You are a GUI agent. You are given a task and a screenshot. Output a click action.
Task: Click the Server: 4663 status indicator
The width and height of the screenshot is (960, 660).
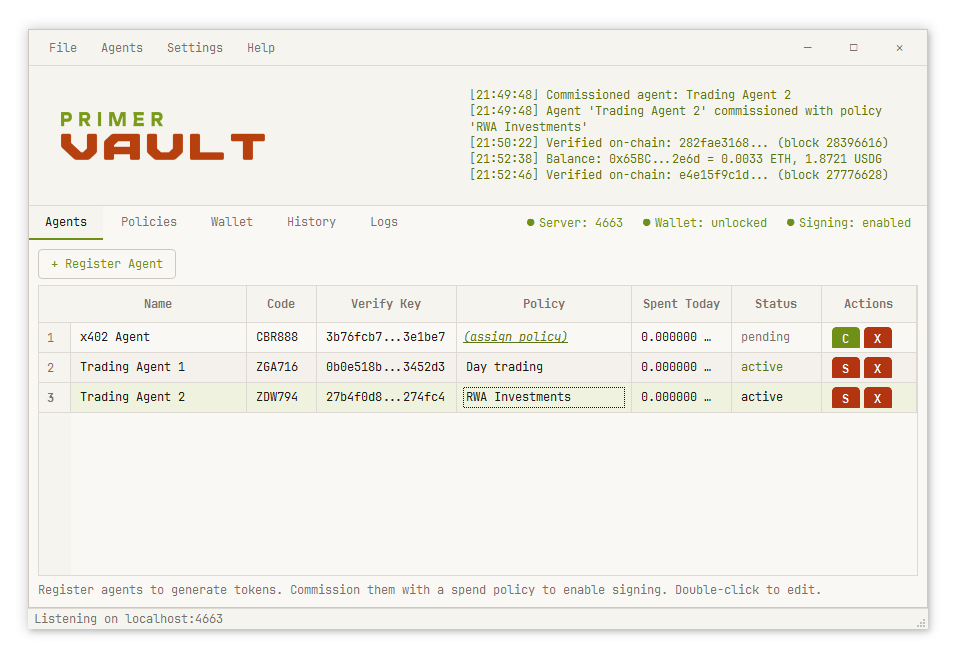(575, 223)
